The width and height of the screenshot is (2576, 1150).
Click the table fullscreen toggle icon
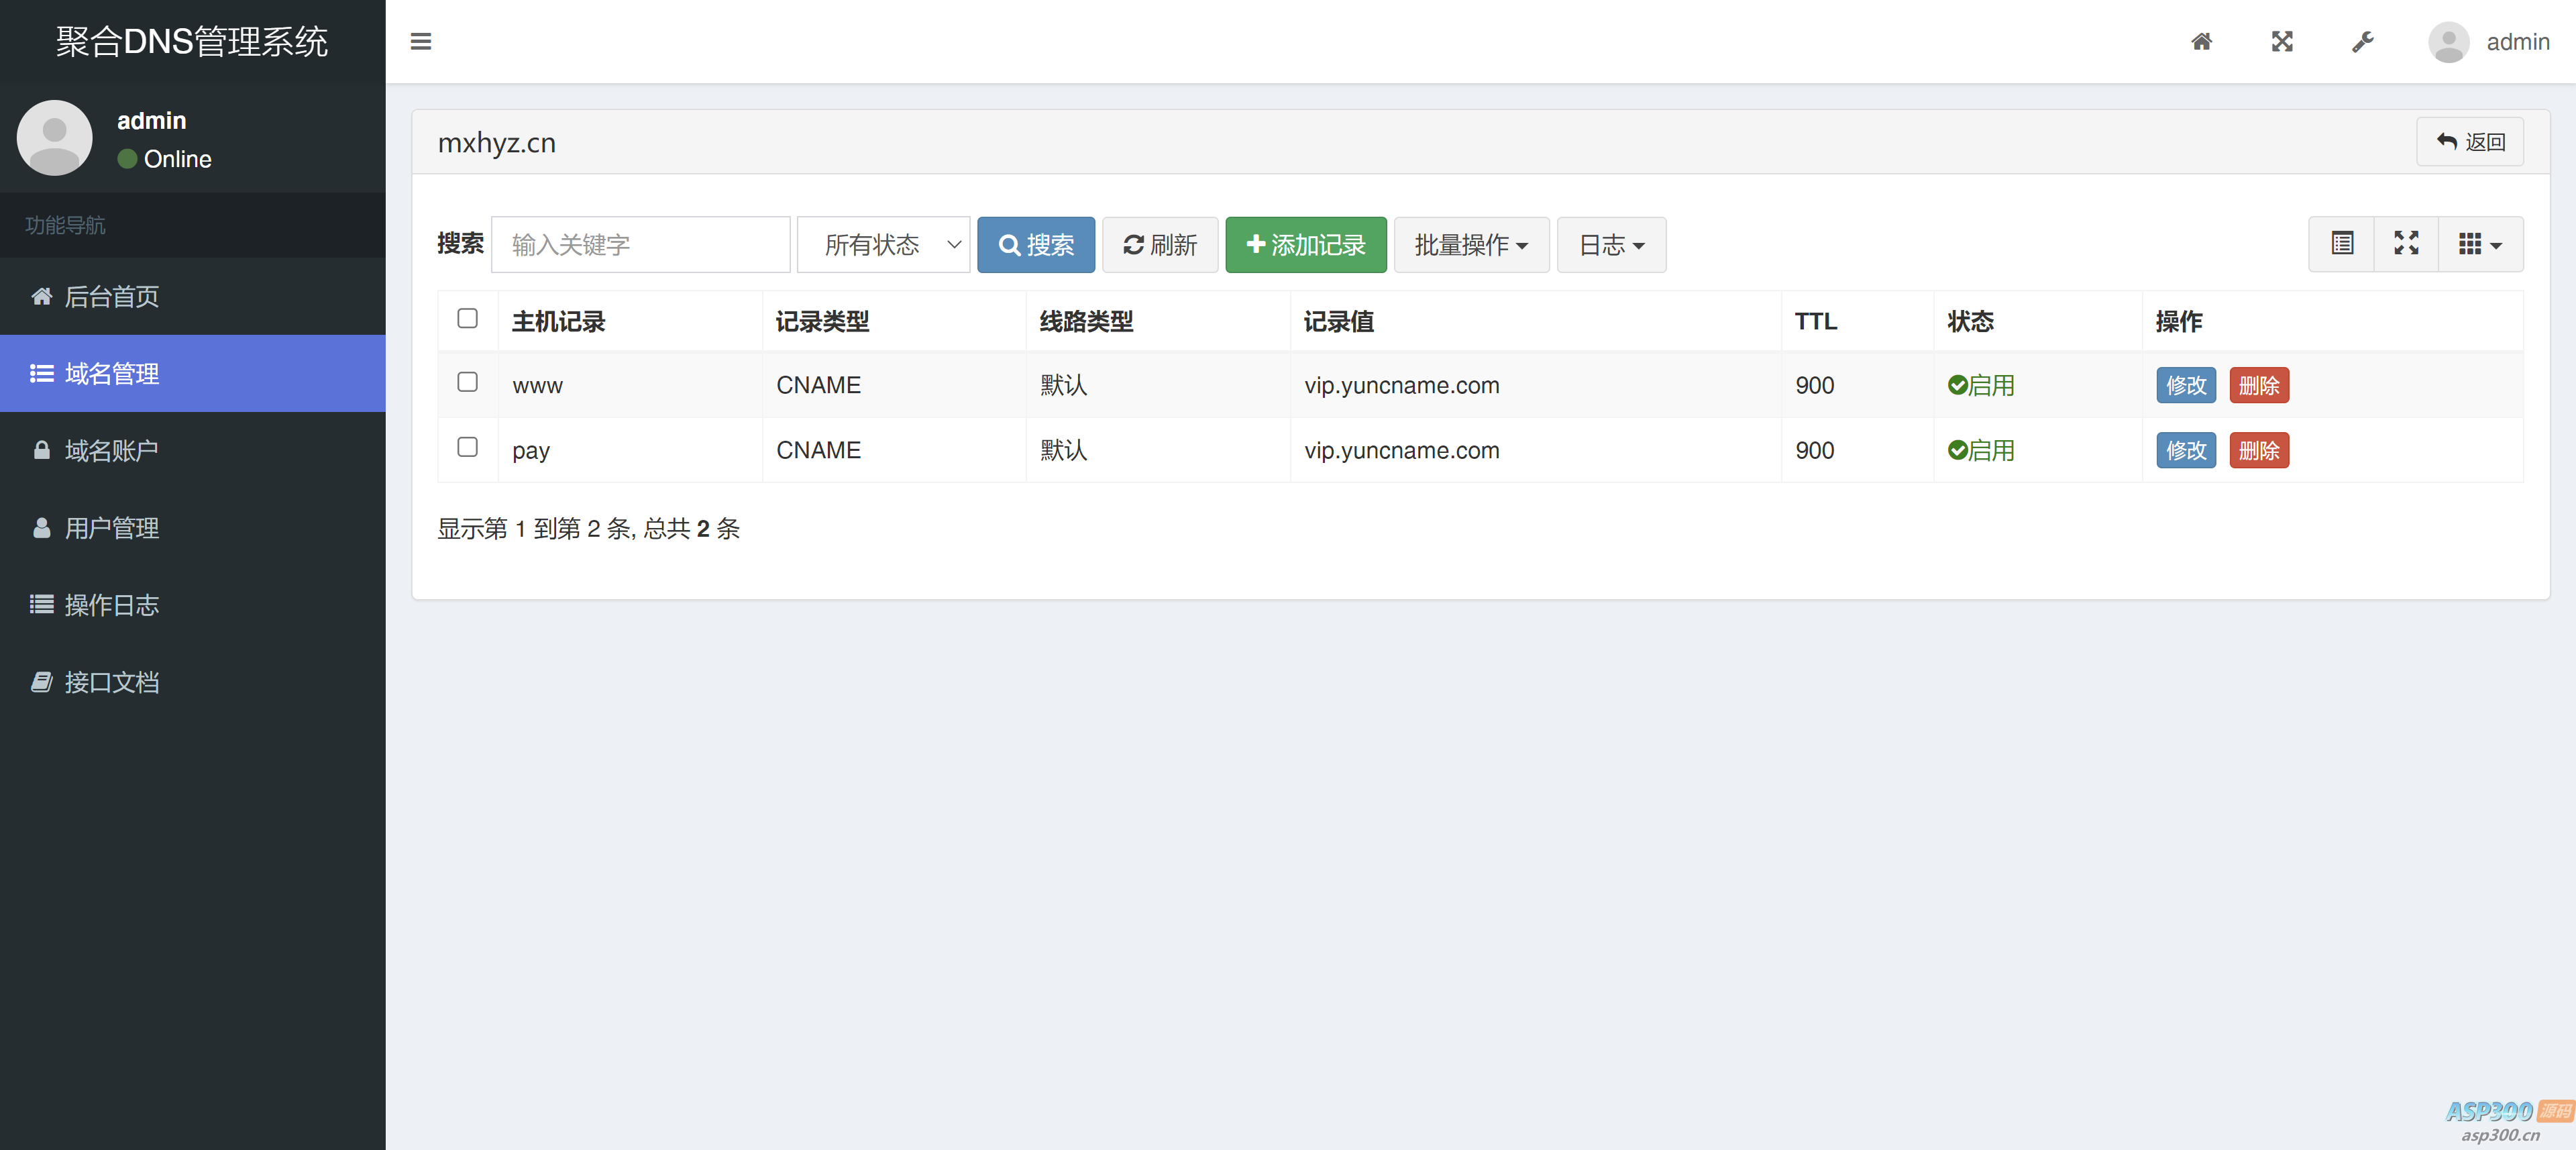(x=2406, y=244)
